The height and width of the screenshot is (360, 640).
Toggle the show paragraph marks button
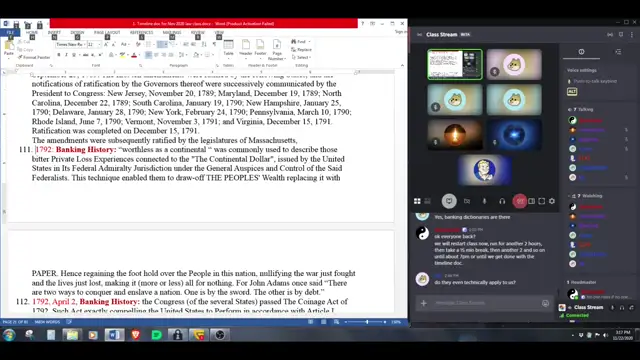pyautogui.click(x=215, y=44)
